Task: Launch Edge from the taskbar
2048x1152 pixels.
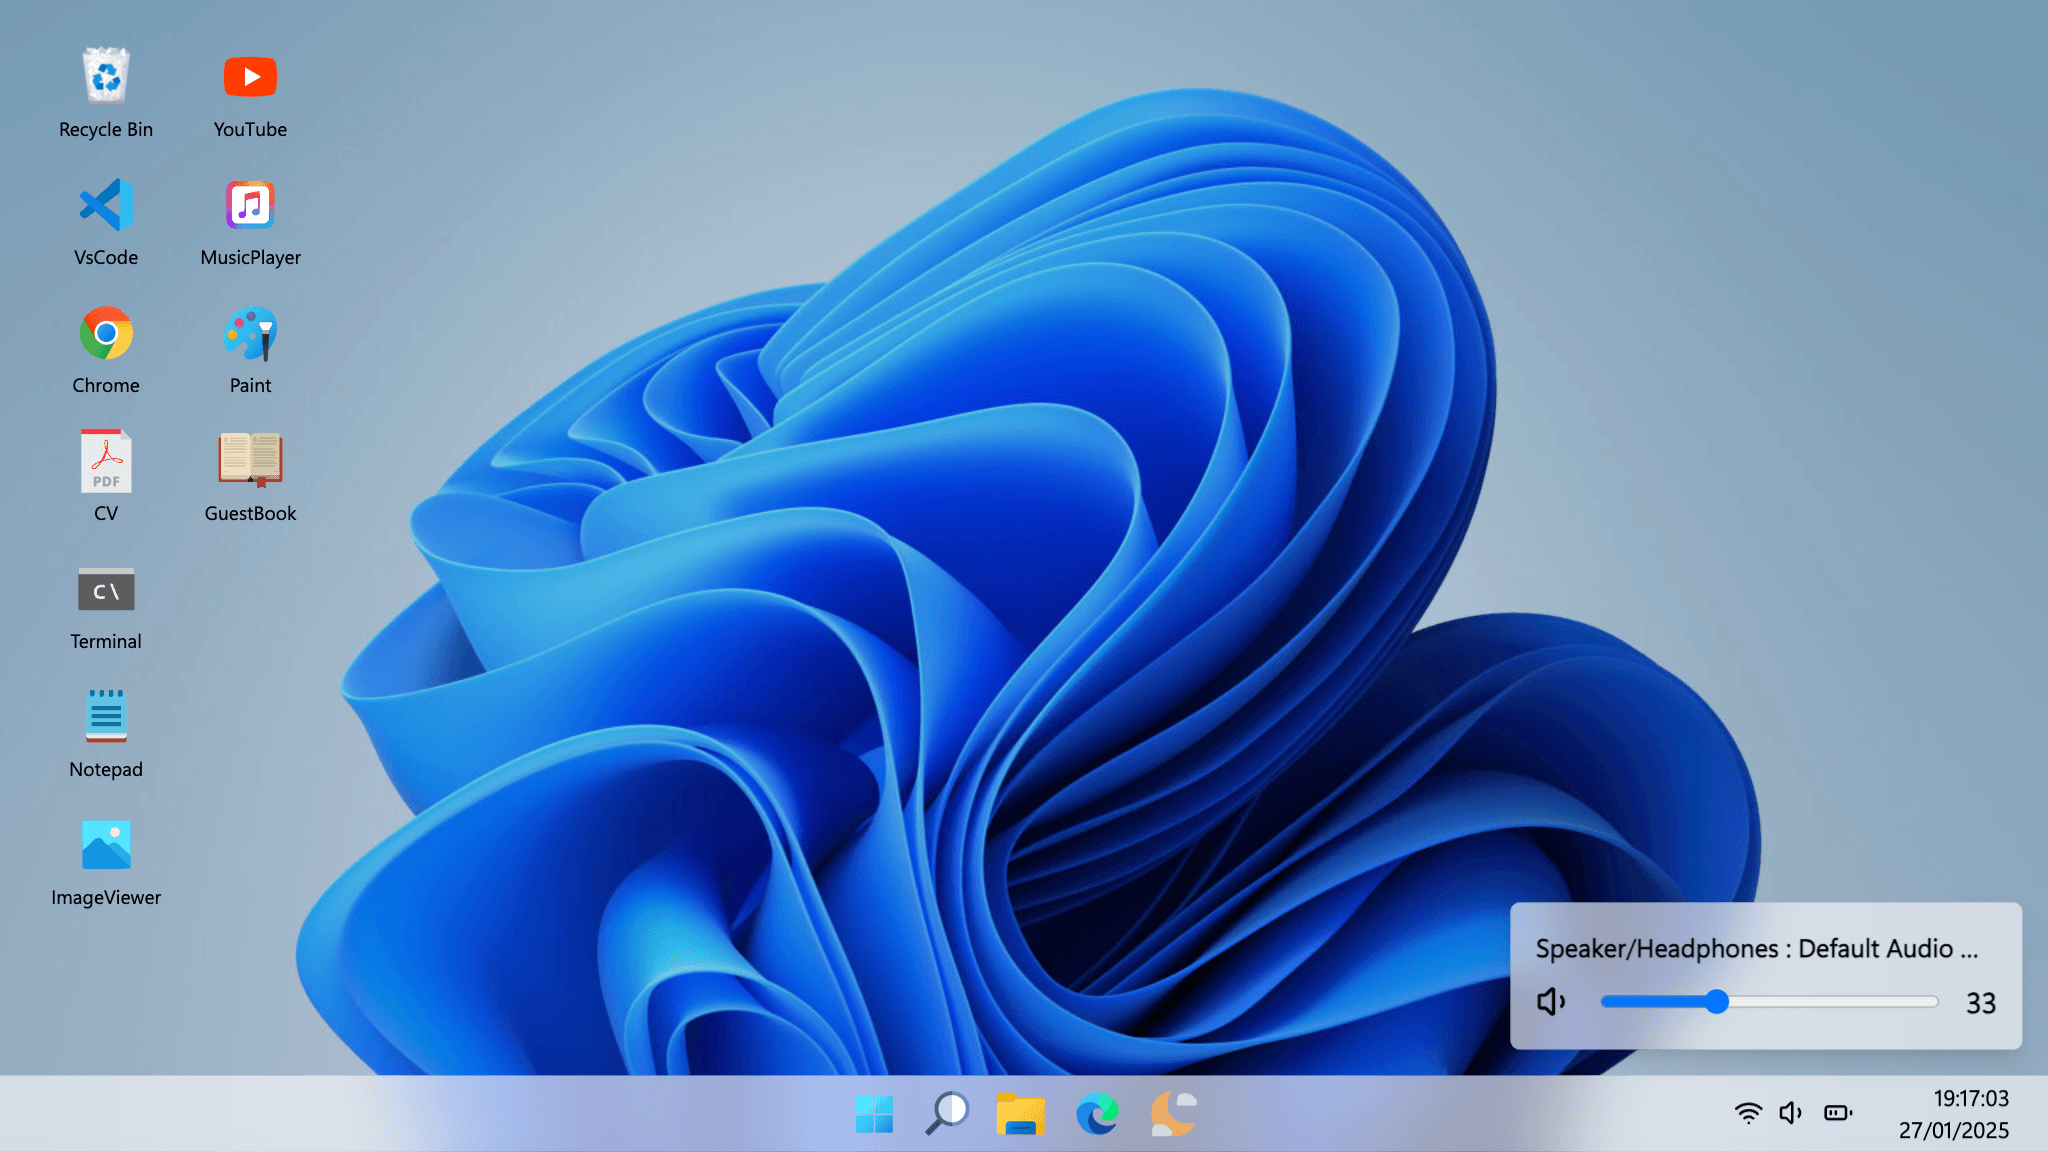Action: point(1097,1112)
